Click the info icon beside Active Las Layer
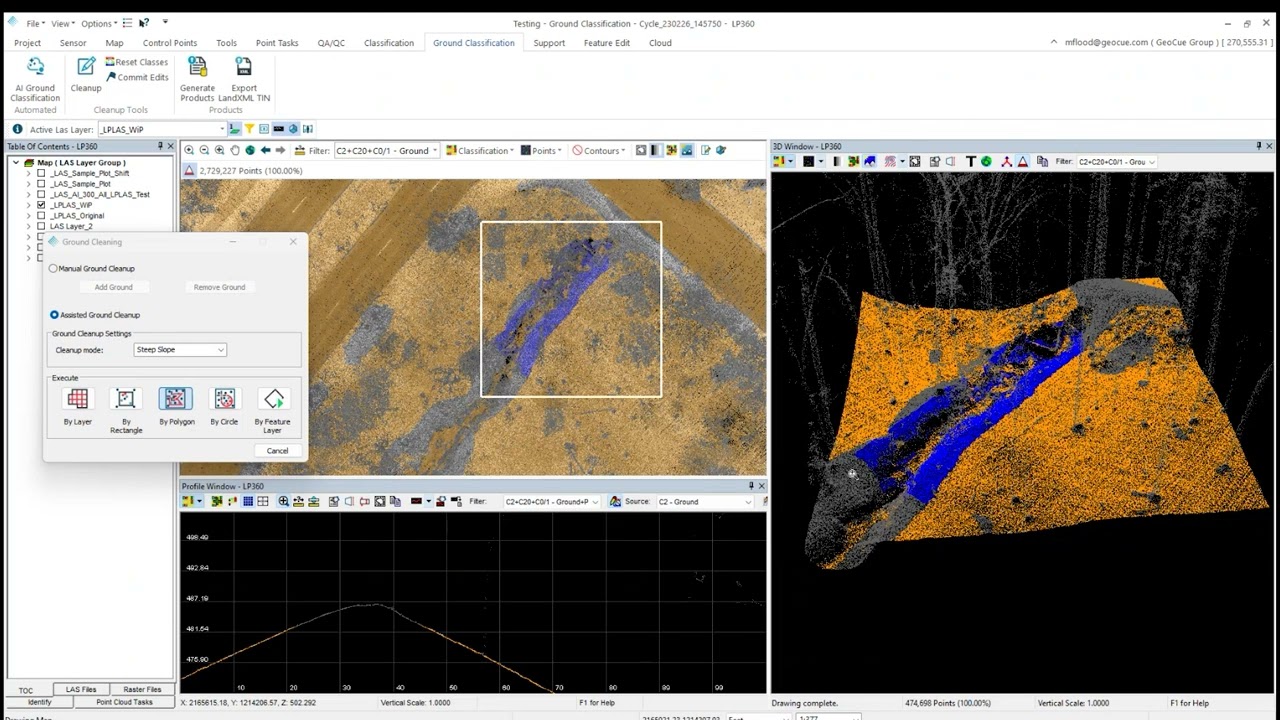The height and width of the screenshot is (720, 1280). coord(17,129)
